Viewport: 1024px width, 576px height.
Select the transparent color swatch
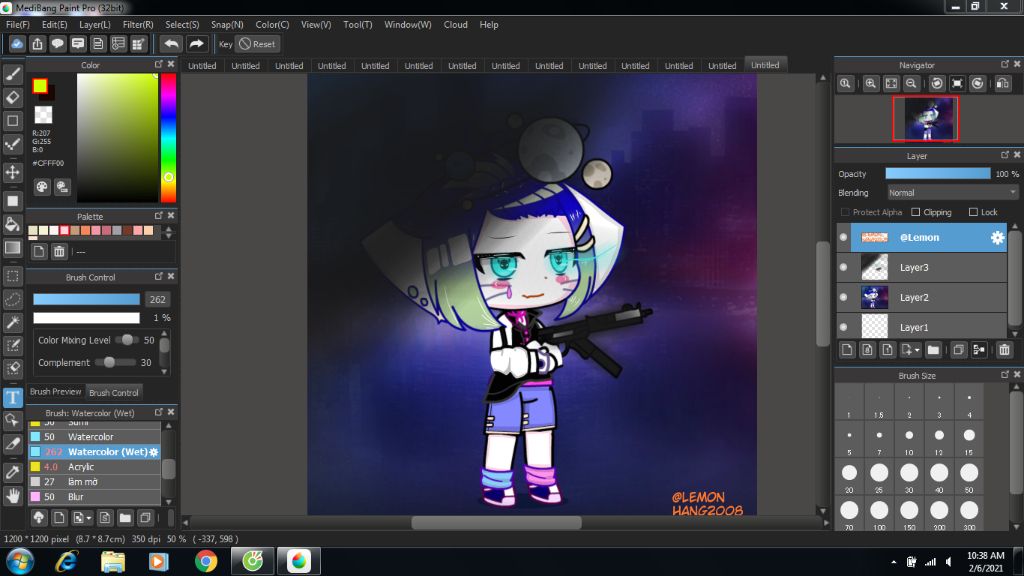click(x=43, y=114)
